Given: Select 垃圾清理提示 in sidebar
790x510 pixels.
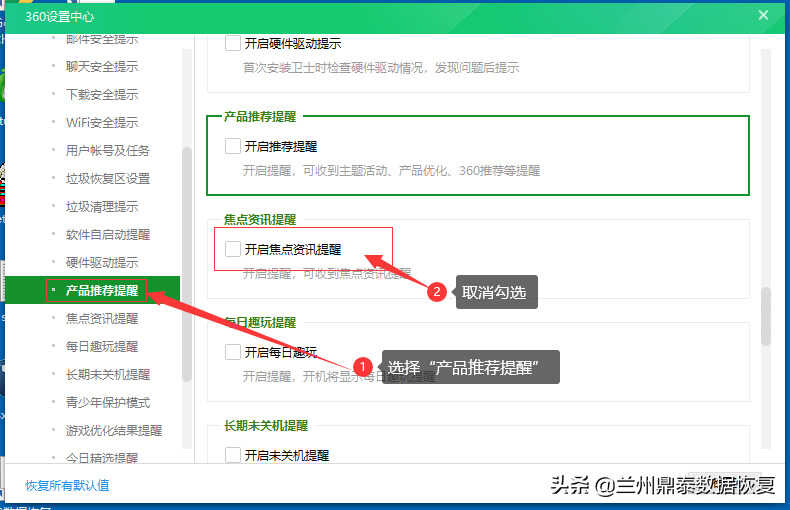Looking at the screenshot, I should coord(102,207).
